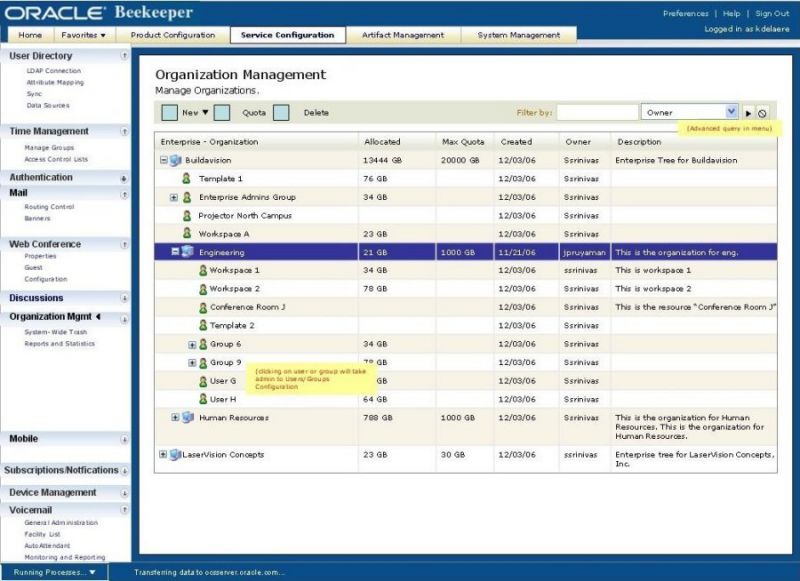The image size is (800, 581).
Task: Click the New icon box in toolbar
Action: click(x=169, y=113)
